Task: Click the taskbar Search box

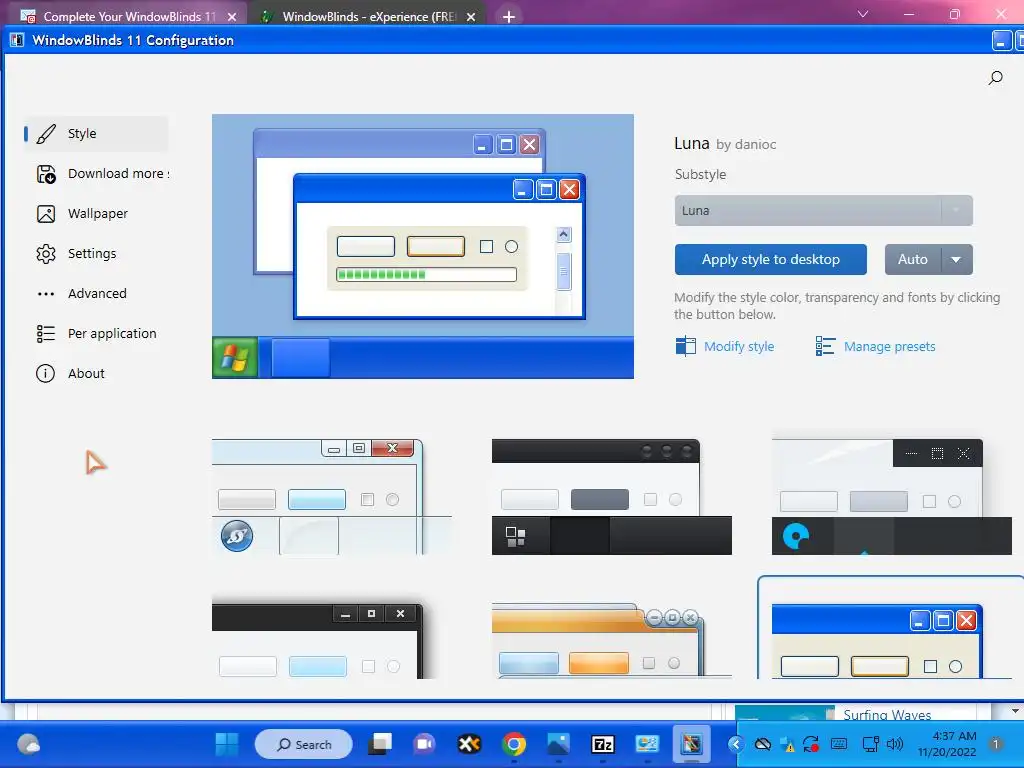Action: point(304,744)
